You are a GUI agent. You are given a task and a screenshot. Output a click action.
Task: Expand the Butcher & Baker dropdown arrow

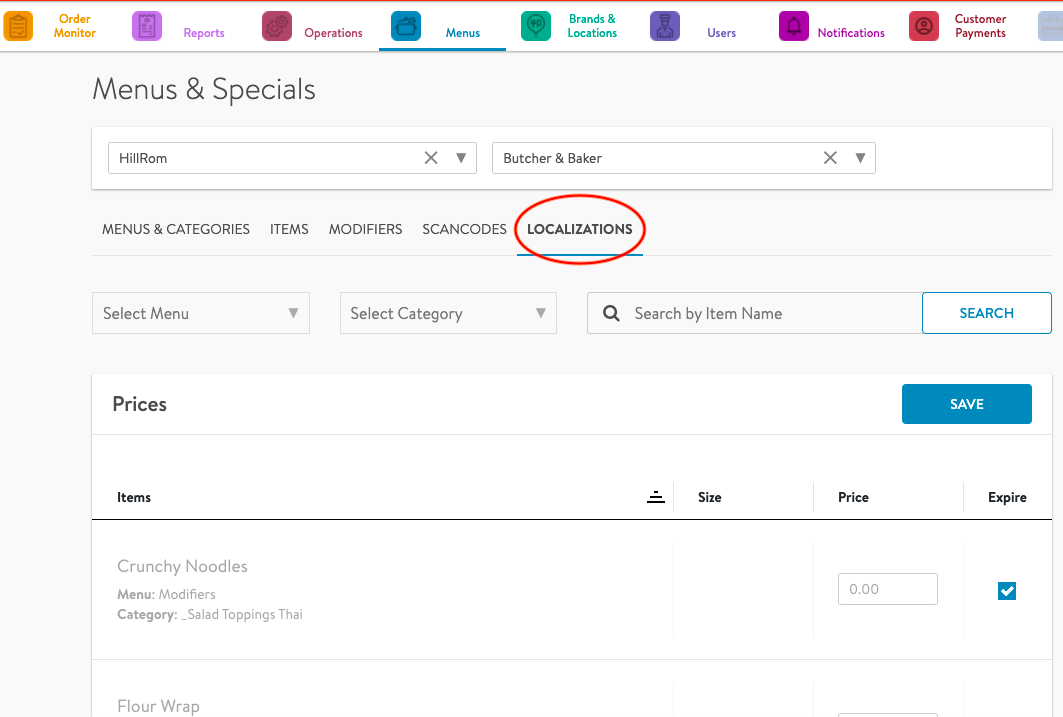click(x=860, y=158)
